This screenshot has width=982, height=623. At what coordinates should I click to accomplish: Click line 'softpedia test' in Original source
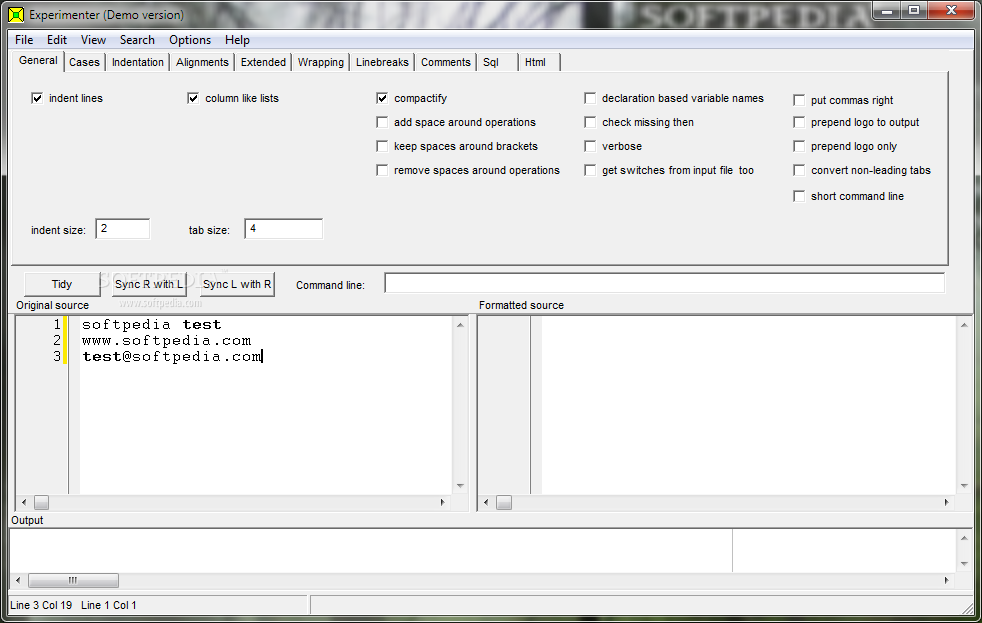[152, 324]
